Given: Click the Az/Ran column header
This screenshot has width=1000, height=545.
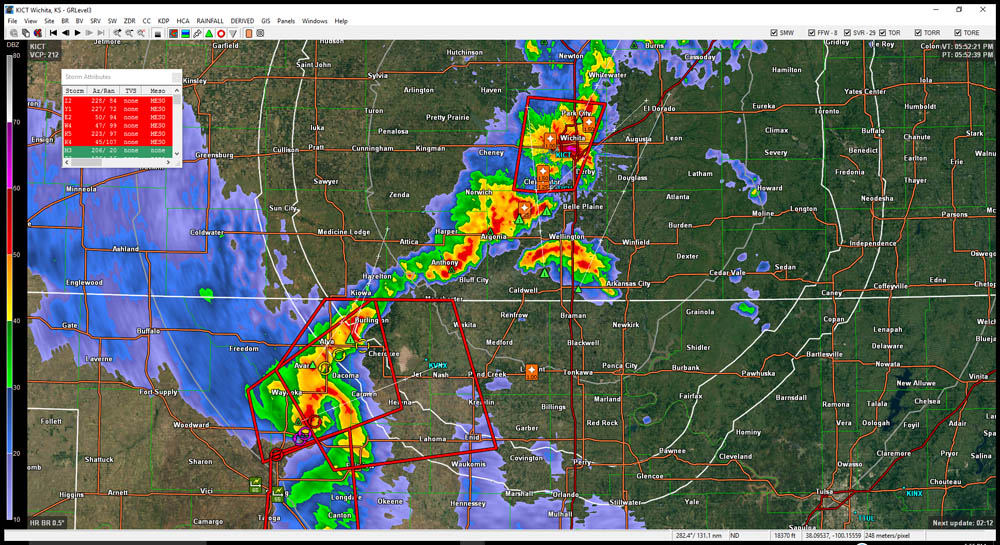Looking at the screenshot, I should coord(104,90).
